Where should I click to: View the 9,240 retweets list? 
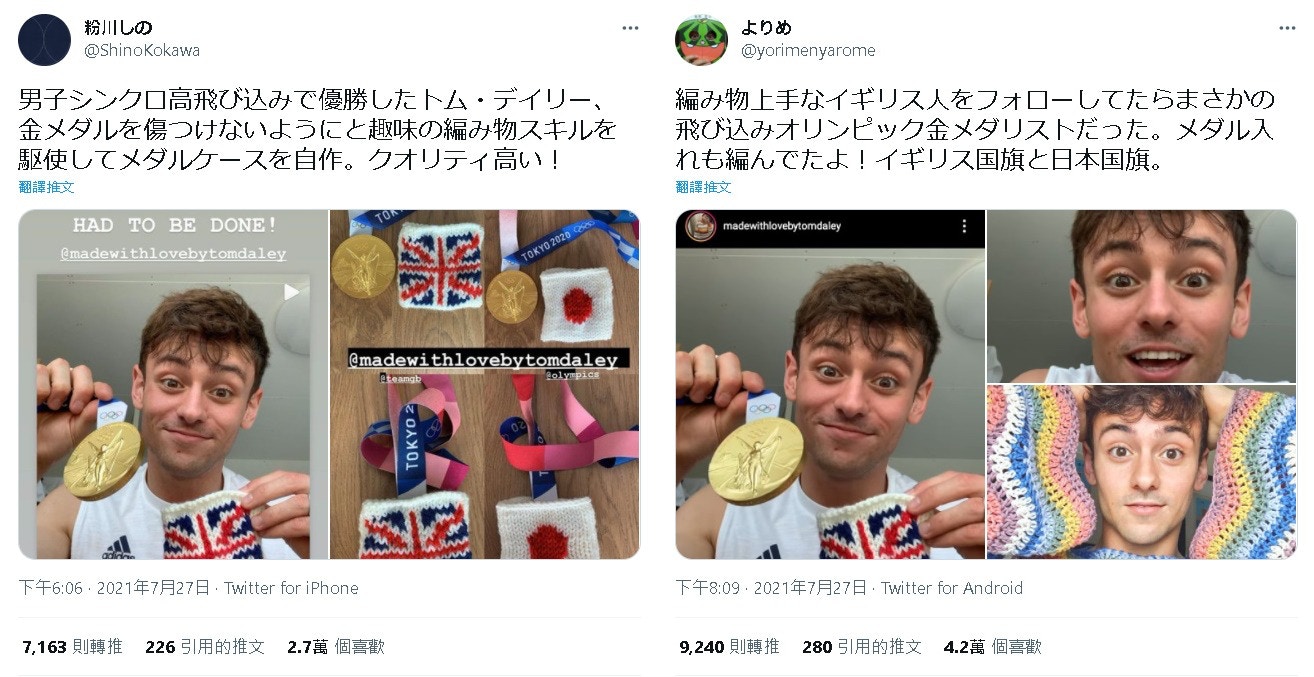click(728, 647)
